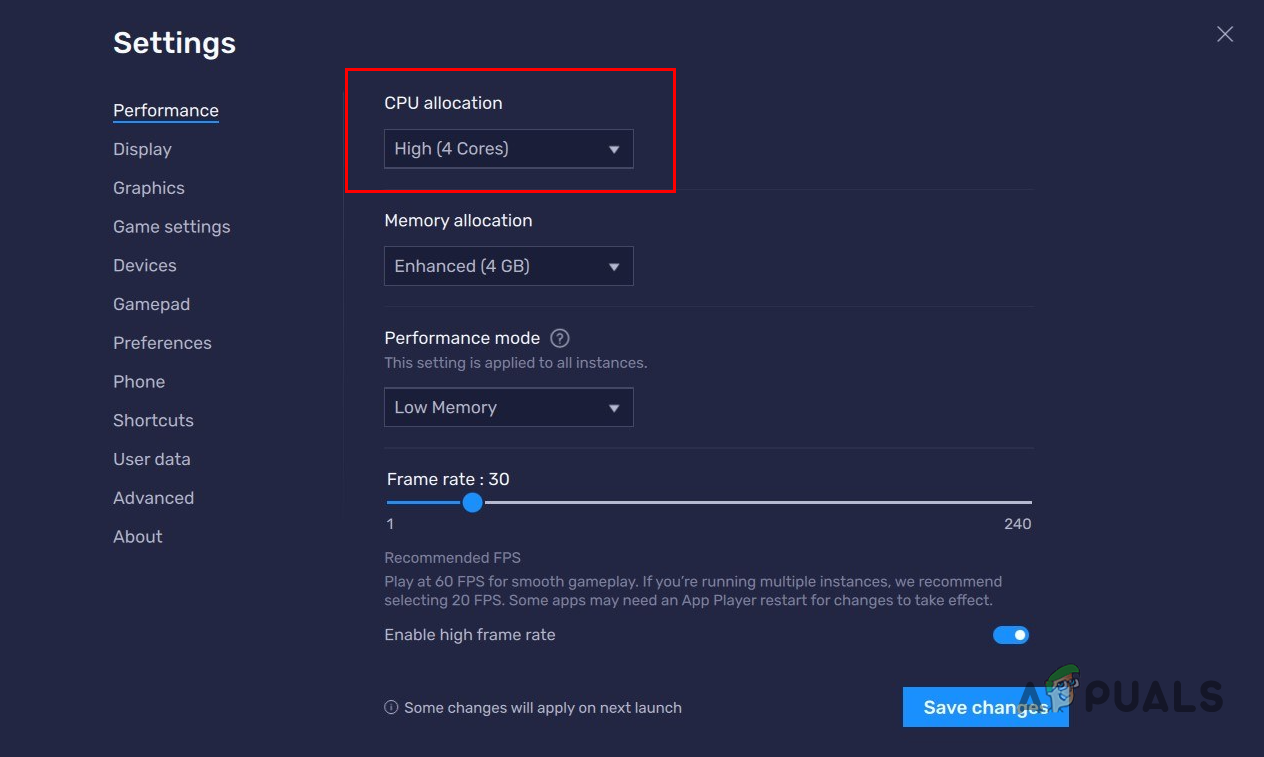The image size is (1264, 757).
Task: Open User data settings
Action: [x=151, y=459]
